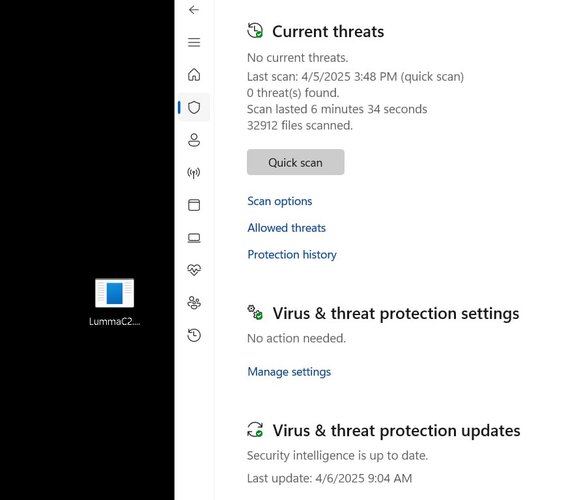Click the Current threats heading icon
The image size is (566, 500).
[255, 31]
